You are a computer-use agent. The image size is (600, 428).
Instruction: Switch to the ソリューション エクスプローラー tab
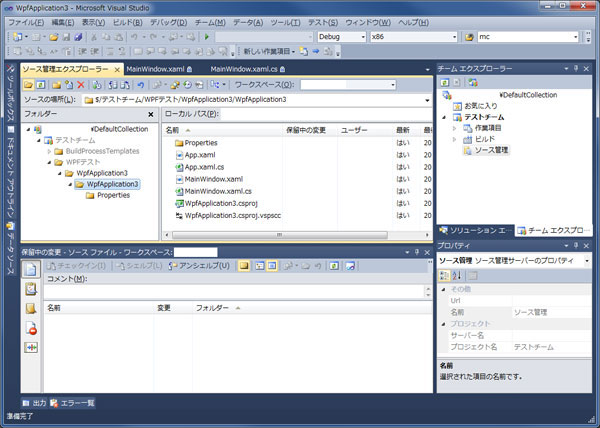475,230
